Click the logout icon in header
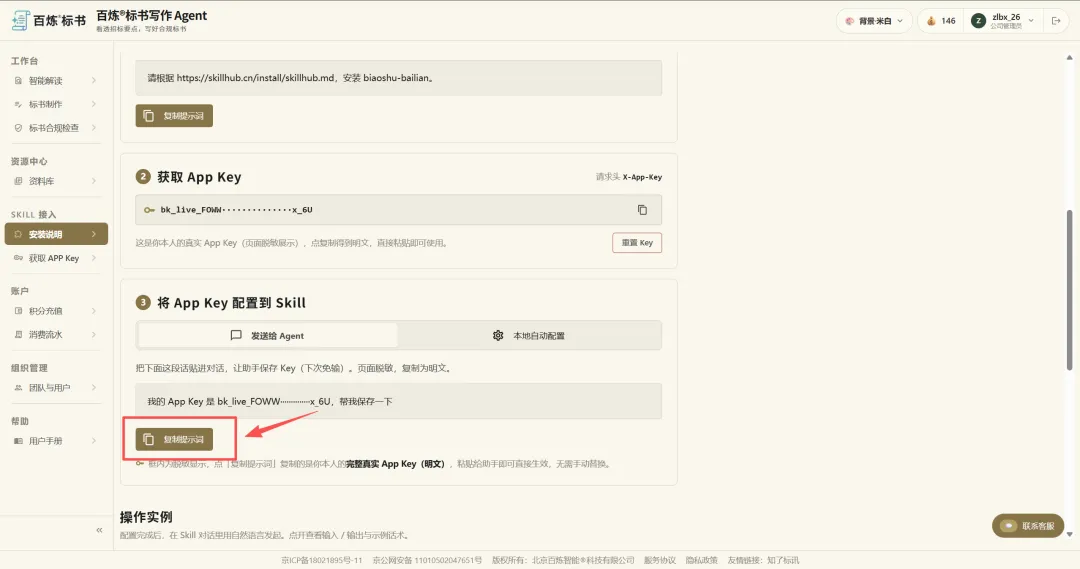The width and height of the screenshot is (1080, 569). [1056, 21]
